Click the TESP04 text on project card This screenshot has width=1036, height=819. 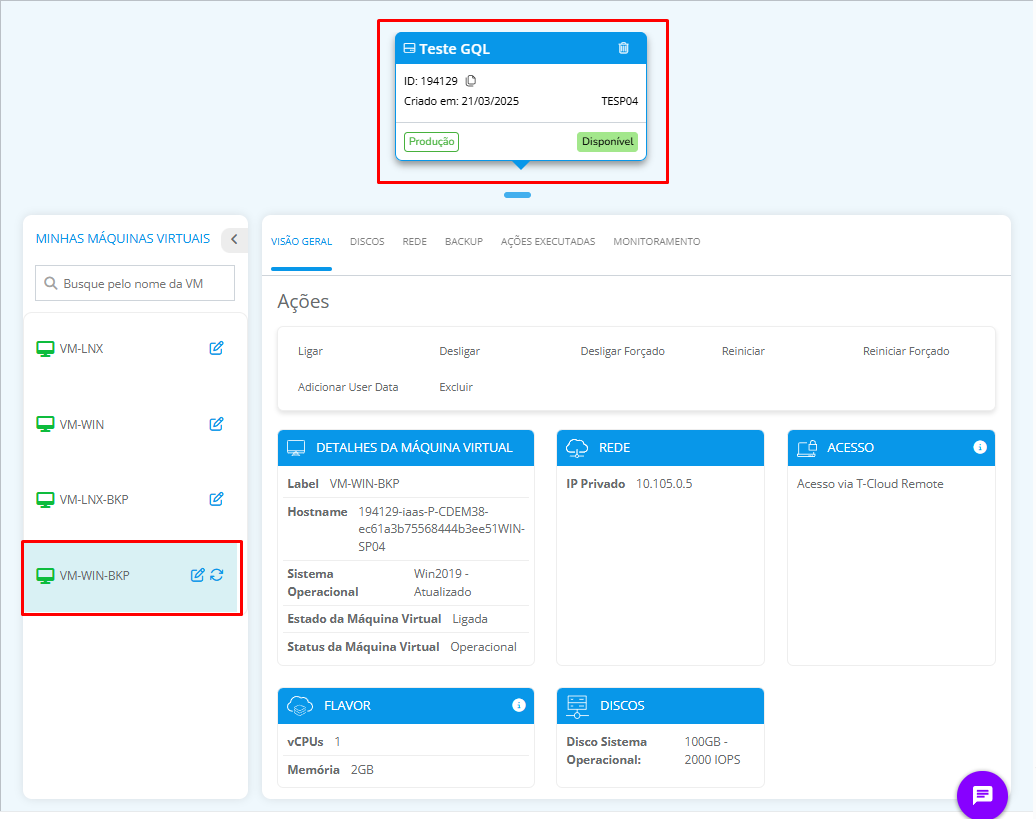619,101
